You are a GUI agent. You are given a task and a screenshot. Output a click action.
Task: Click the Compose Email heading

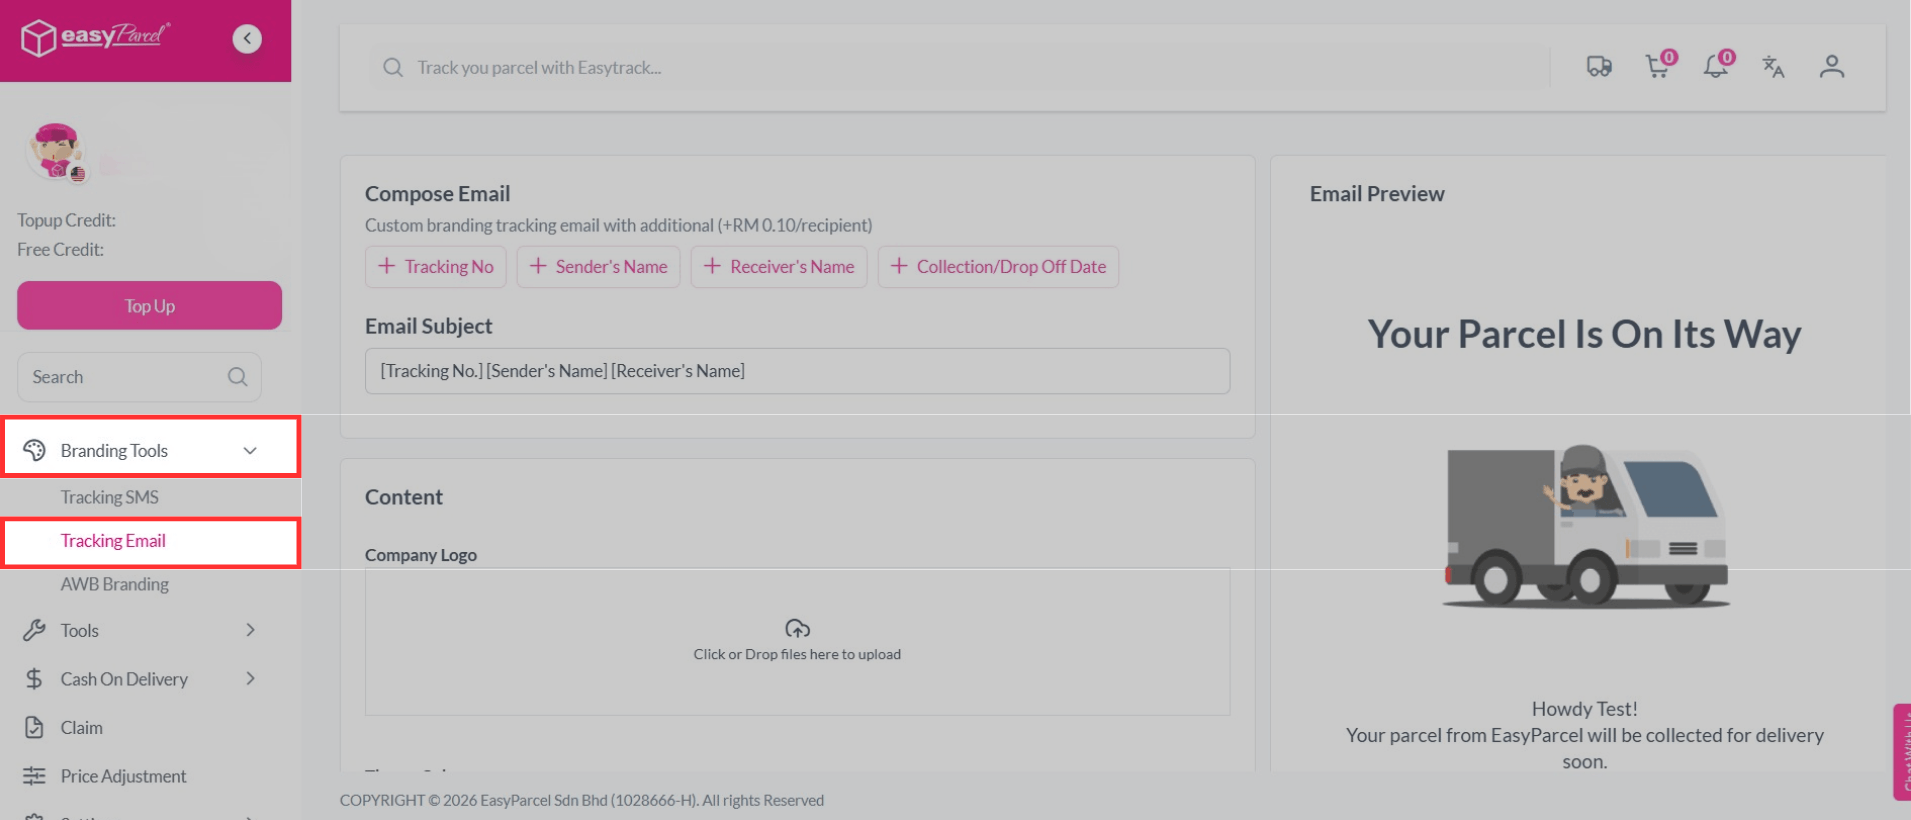click(437, 194)
